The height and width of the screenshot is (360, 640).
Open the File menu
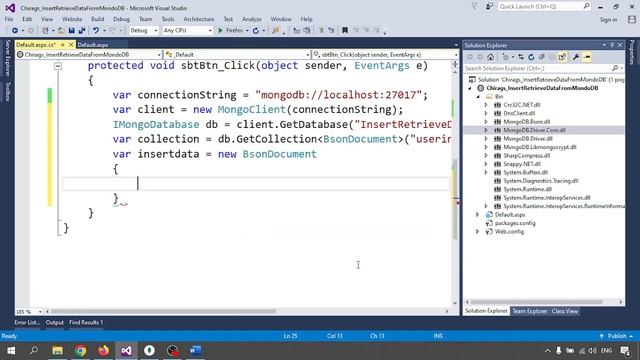coord(9,19)
